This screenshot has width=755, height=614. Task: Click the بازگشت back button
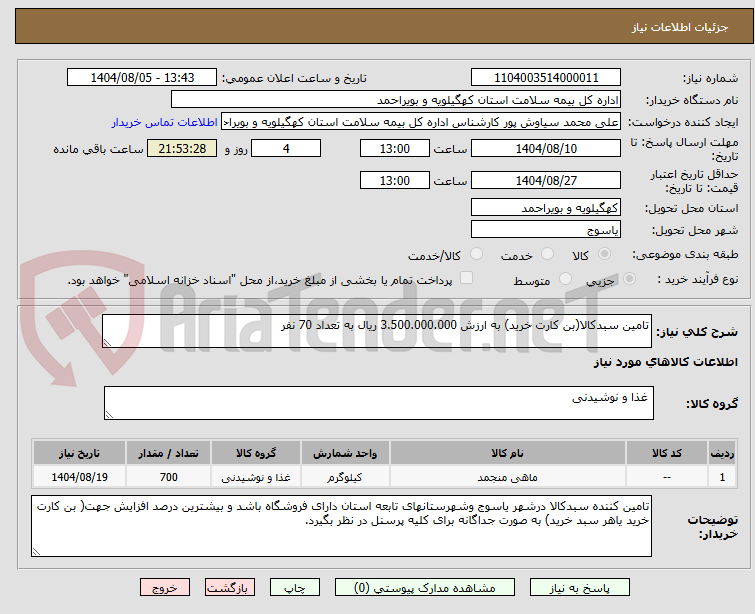click(230, 588)
